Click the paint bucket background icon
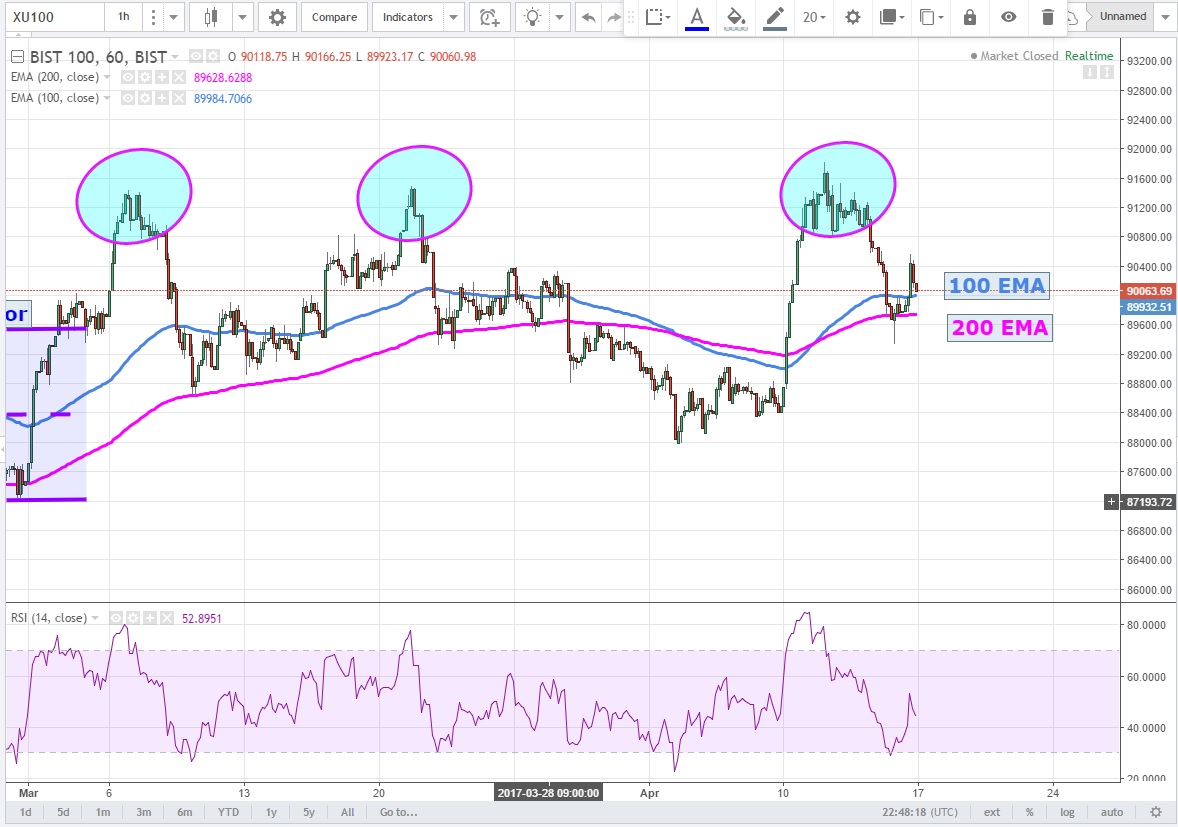The width and height of the screenshot is (1178, 827). pos(735,17)
